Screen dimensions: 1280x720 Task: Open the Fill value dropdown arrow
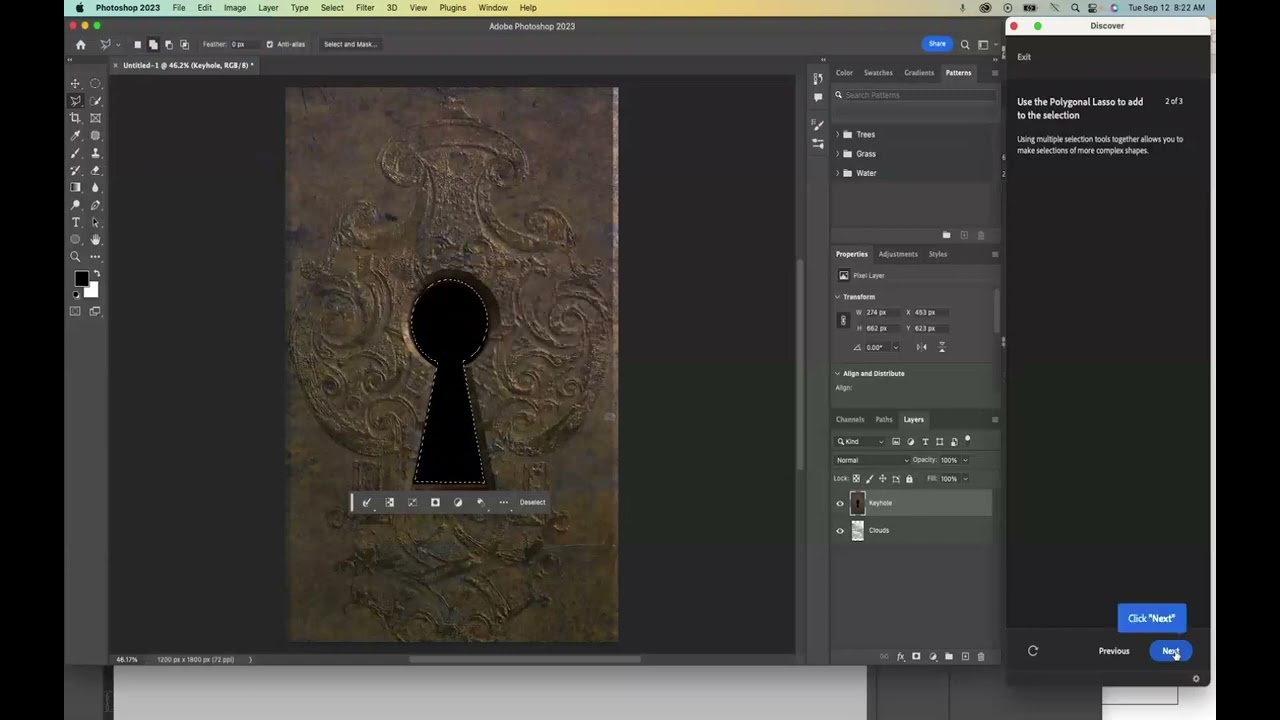tap(965, 479)
